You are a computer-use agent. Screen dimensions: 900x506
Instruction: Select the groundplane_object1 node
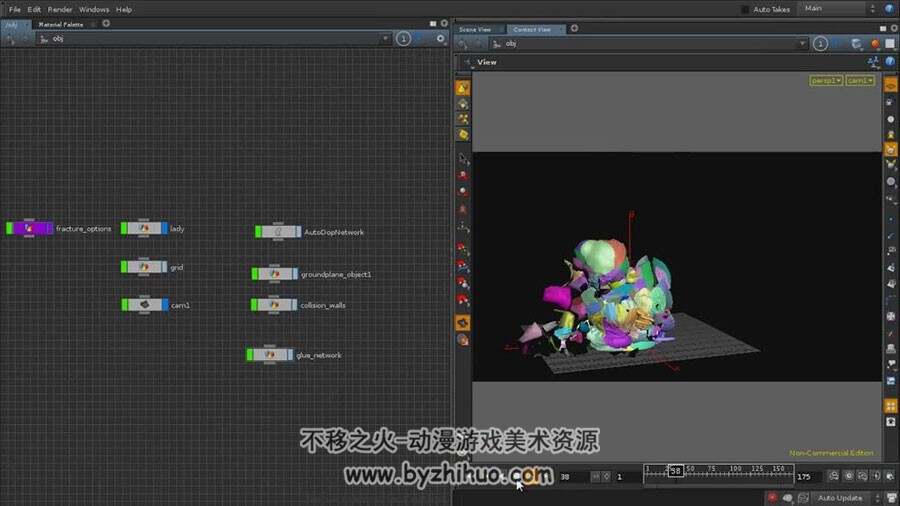[274, 274]
